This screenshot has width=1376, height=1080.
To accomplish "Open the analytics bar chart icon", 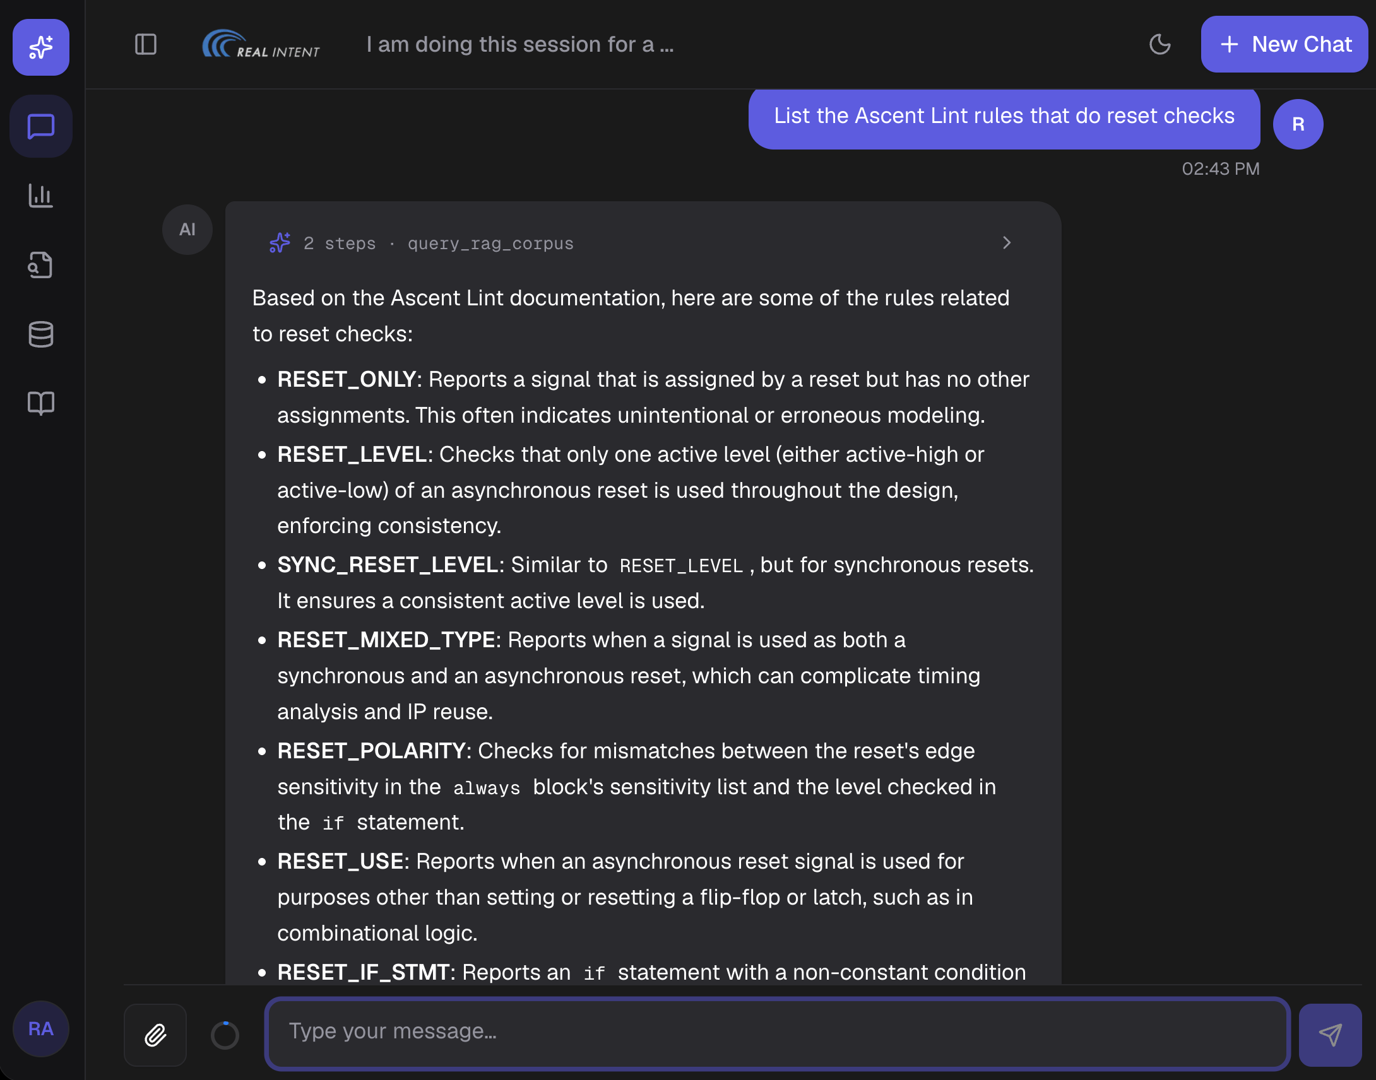I will 41,196.
